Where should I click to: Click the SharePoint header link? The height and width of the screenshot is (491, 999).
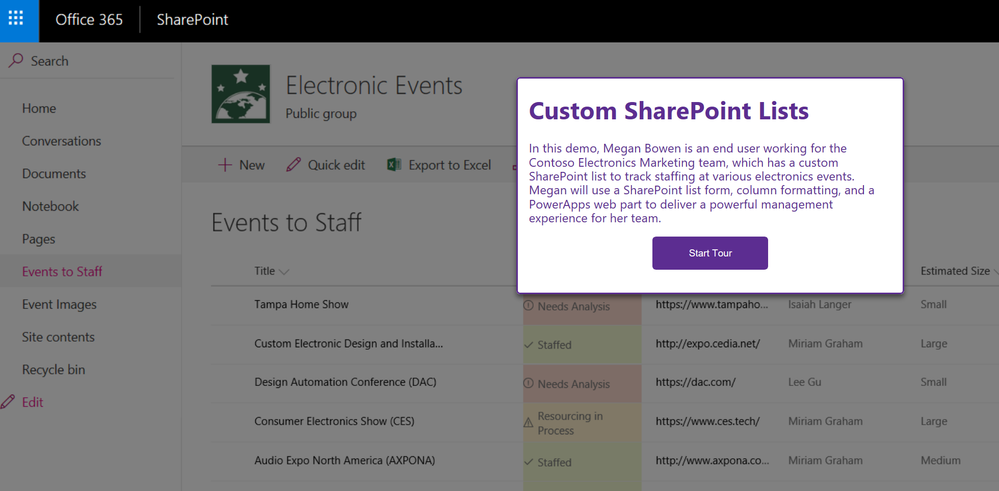click(192, 20)
